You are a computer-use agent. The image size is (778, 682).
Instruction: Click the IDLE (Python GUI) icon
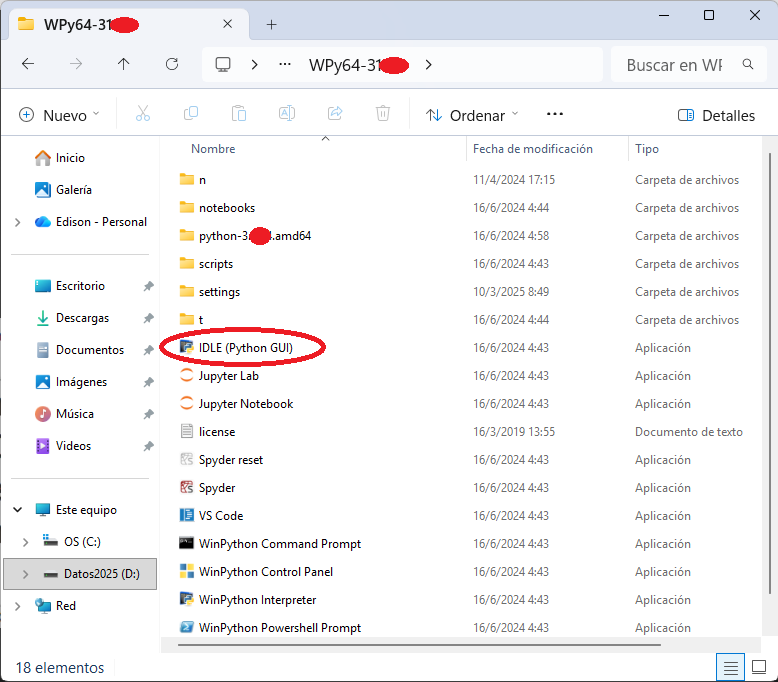pos(186,348)
